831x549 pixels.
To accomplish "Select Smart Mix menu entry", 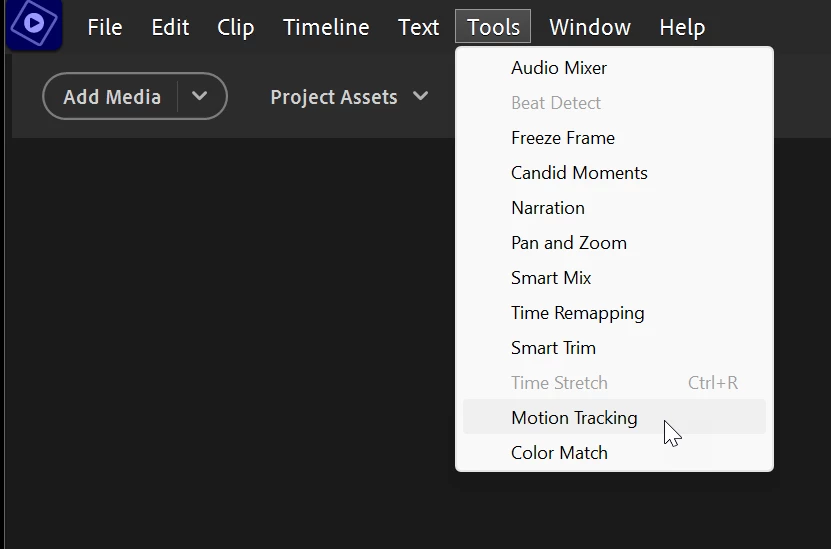I will [x=551, y=278].
